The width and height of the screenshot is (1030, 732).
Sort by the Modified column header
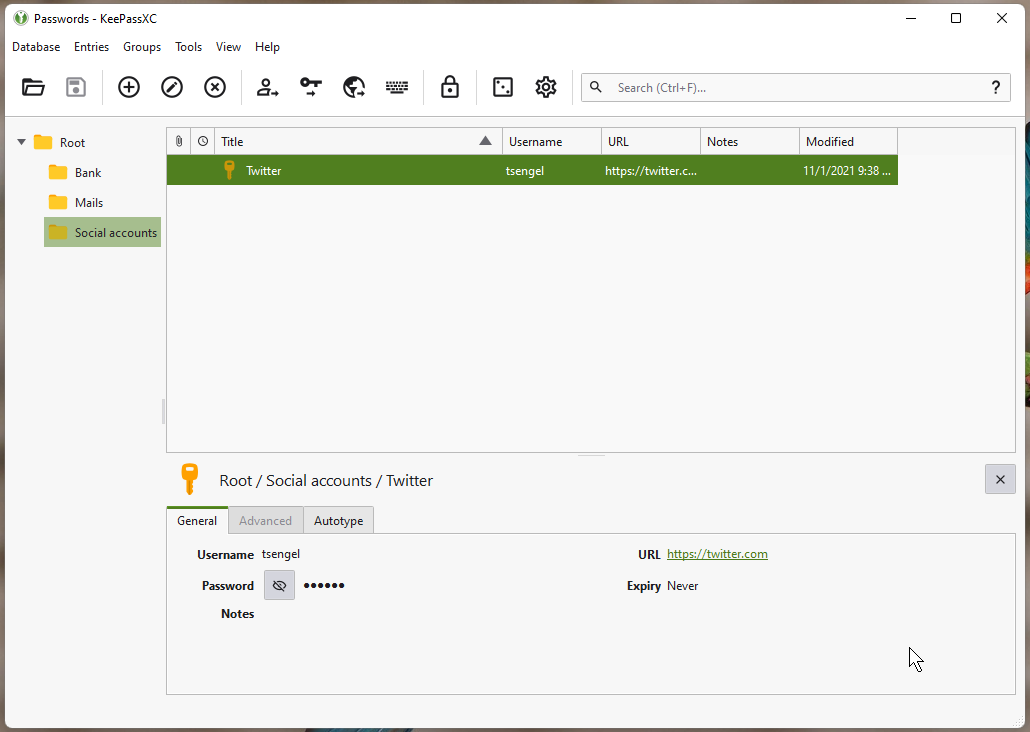[x=848, y=141]
